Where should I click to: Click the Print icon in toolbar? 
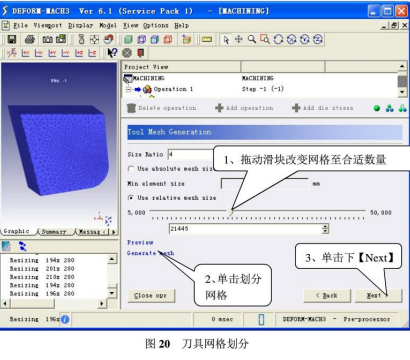click(30, 39)
